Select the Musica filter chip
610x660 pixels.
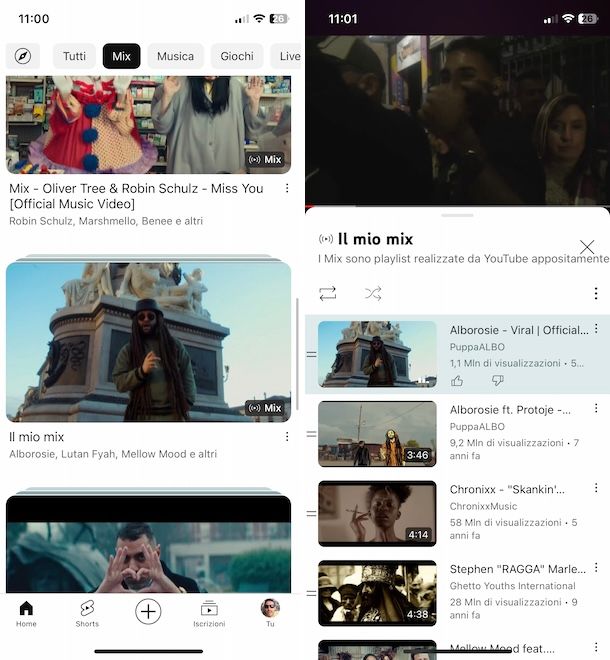point(175,56)
